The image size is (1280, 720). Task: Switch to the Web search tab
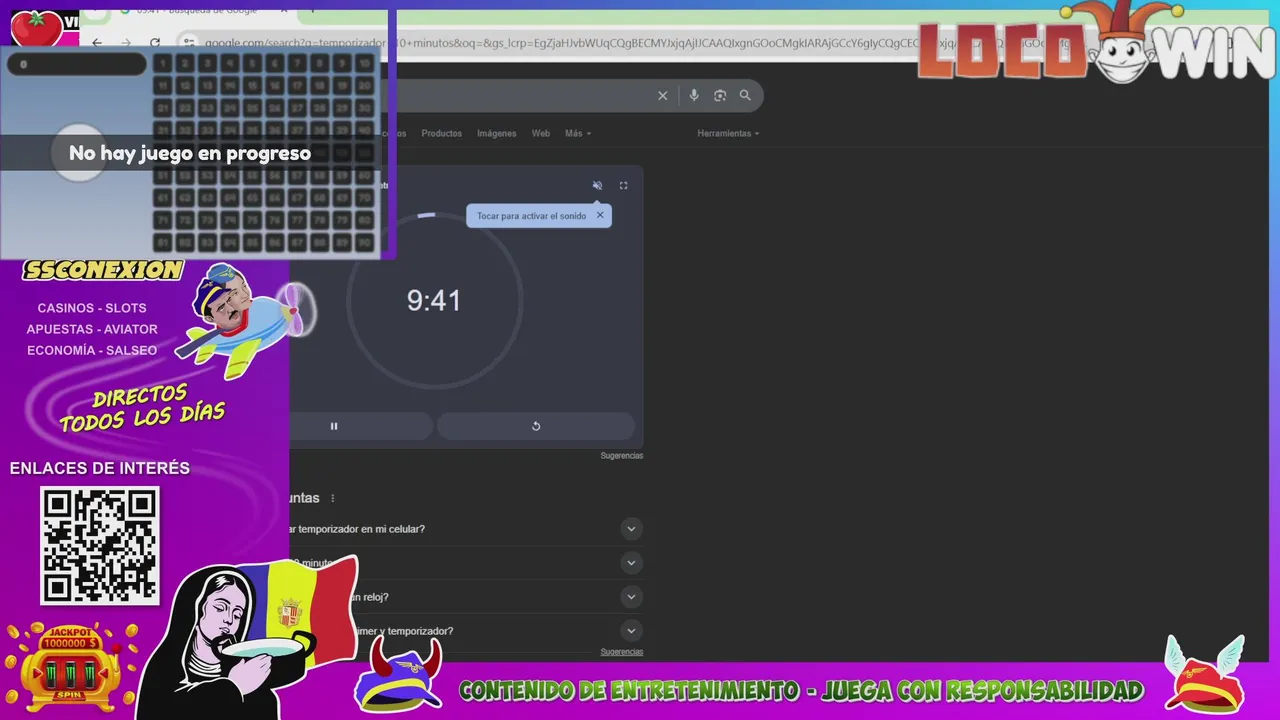540,133
